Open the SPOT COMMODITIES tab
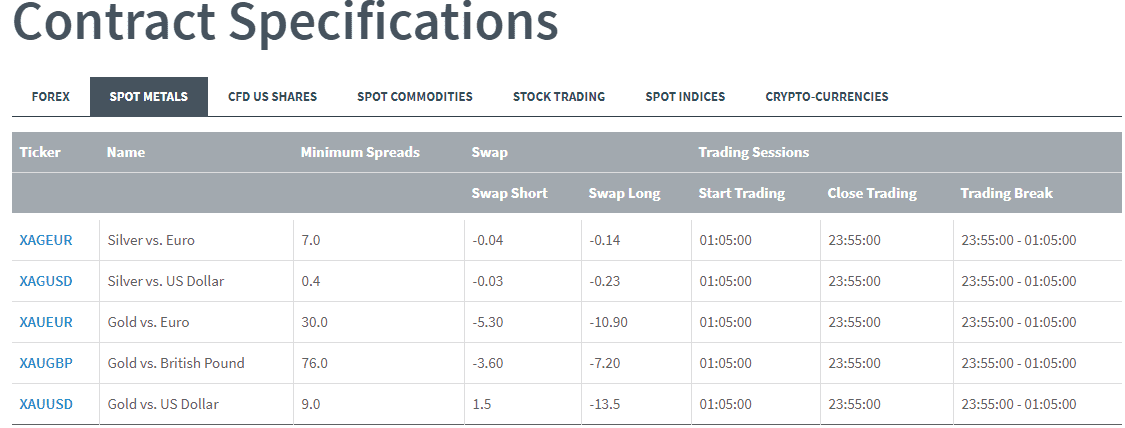1125x428 pixels. (415, 97)
